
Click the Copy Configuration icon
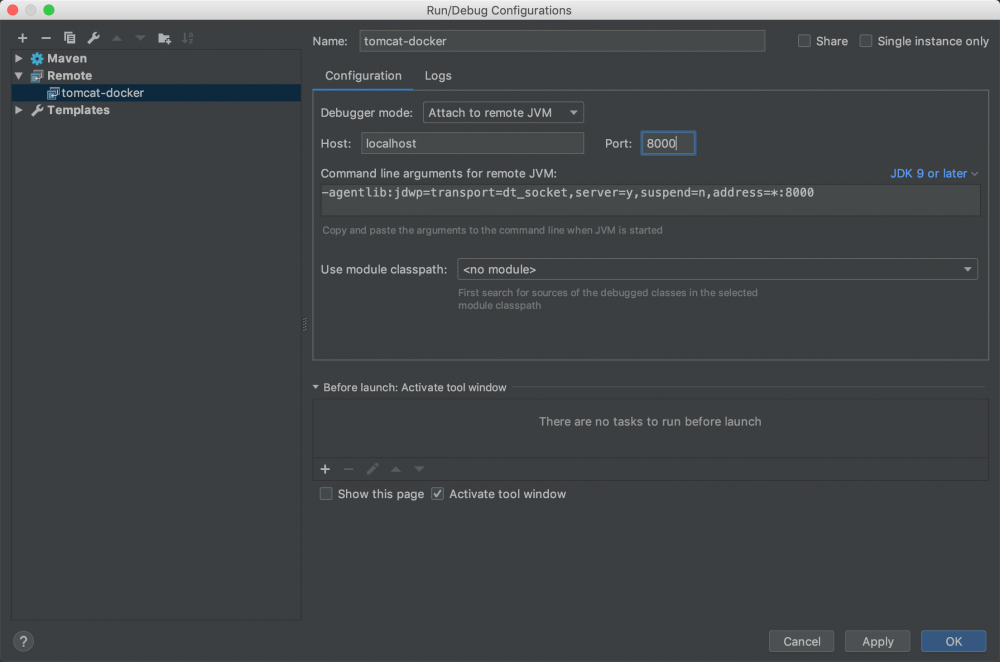(69, 38)
